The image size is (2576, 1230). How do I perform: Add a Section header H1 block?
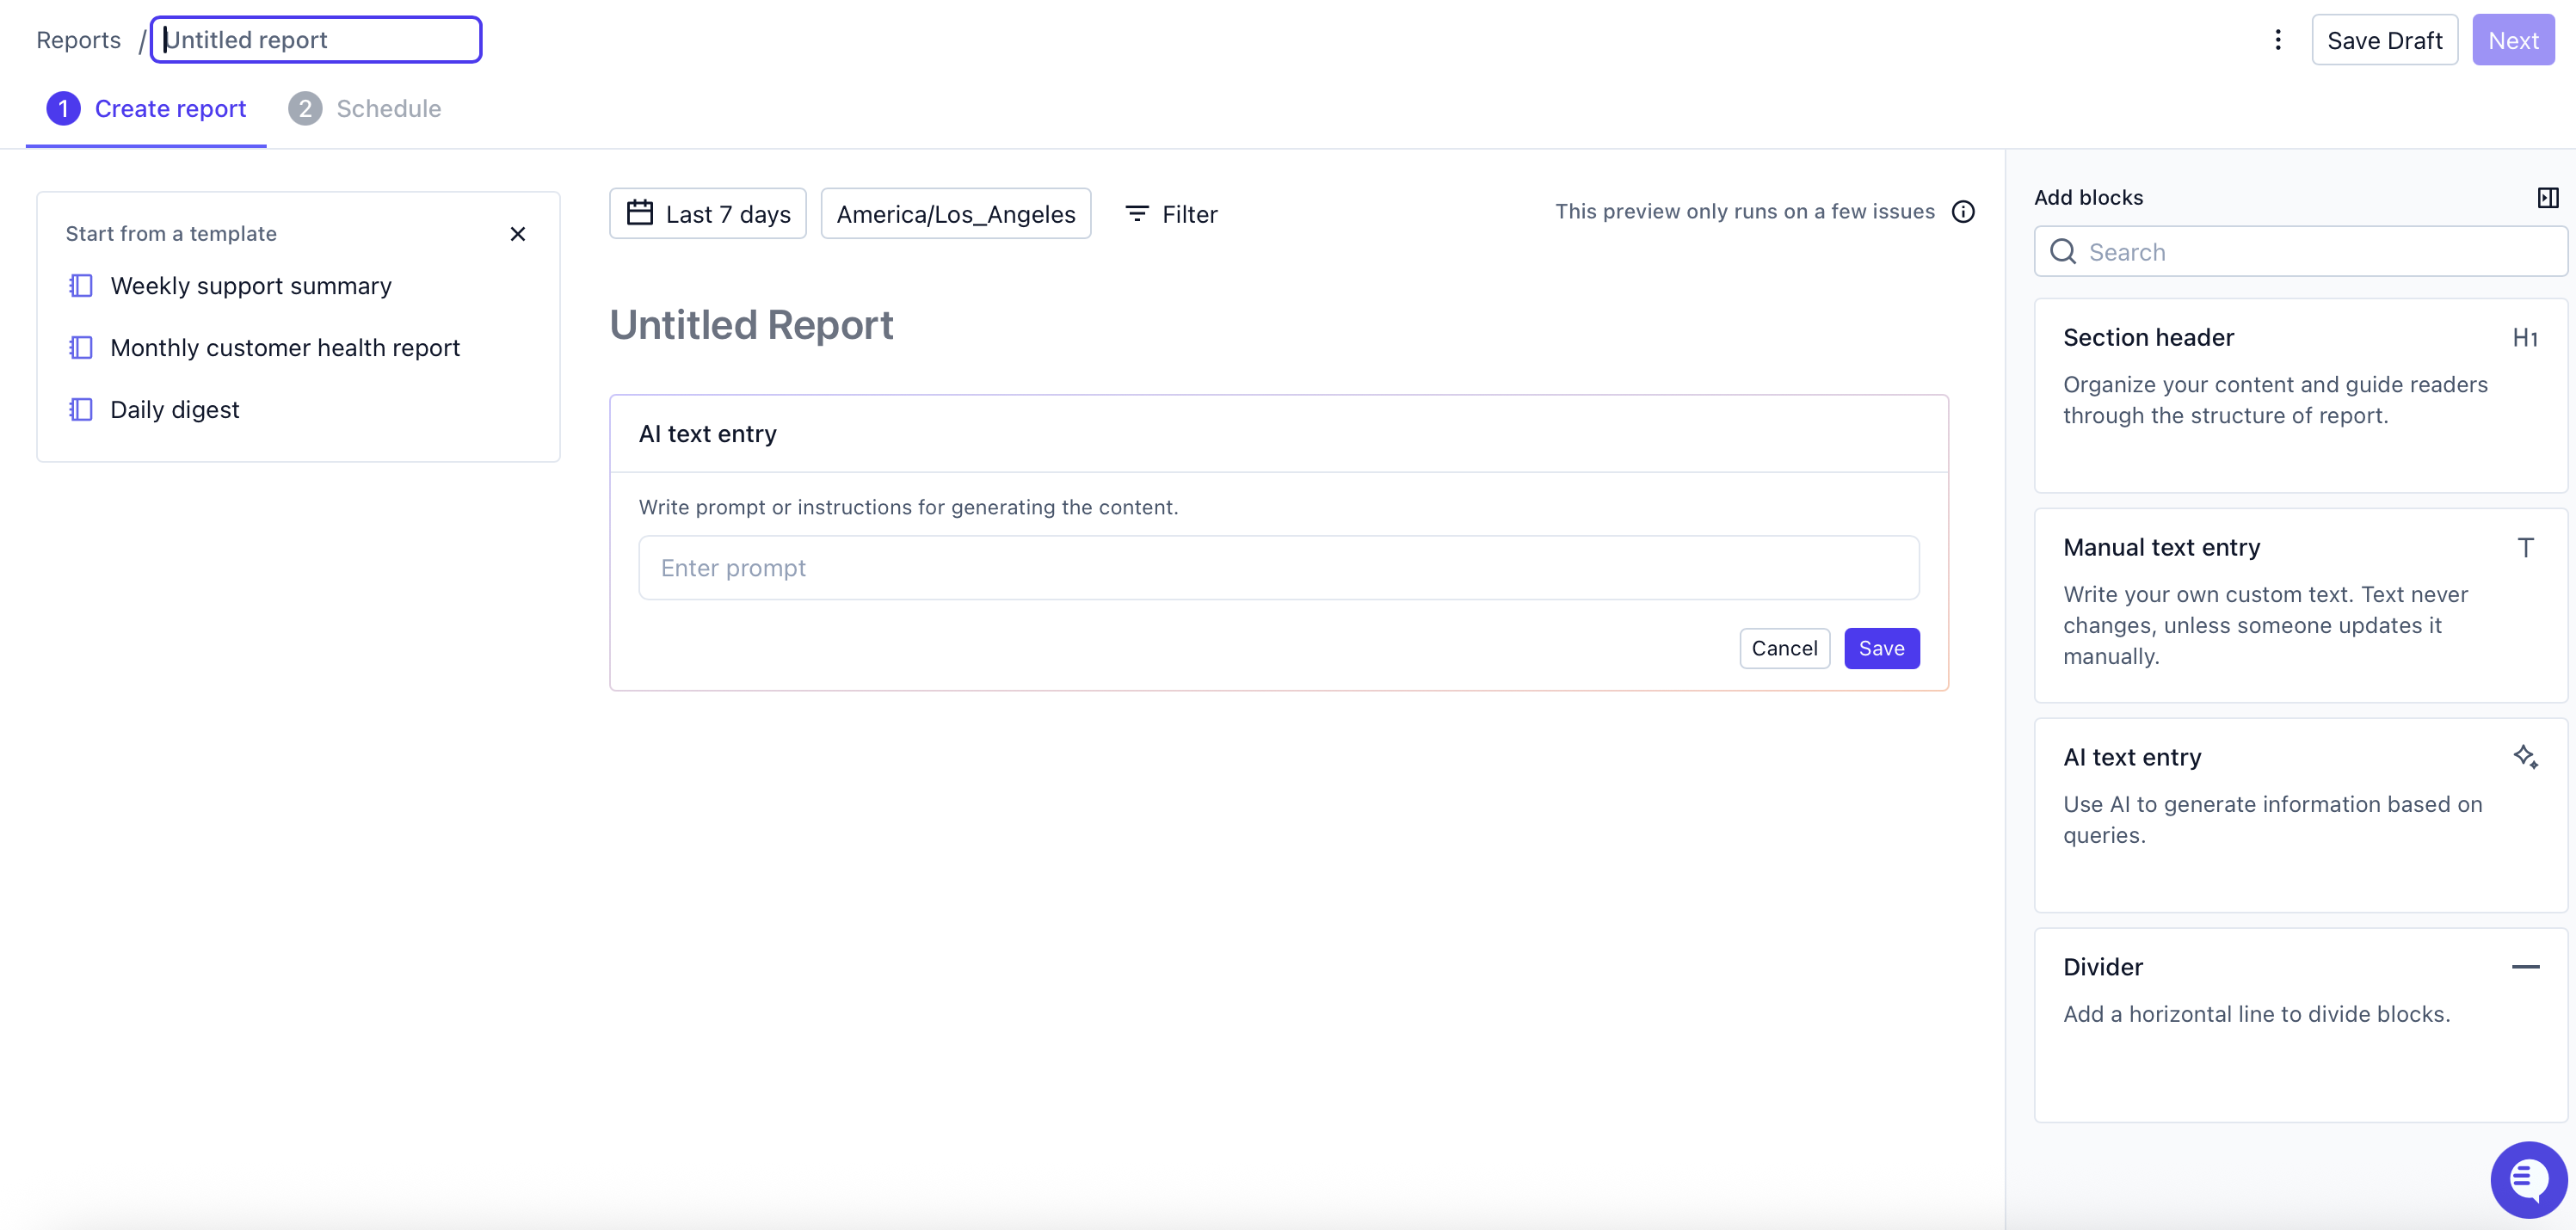pyautogui.click(x=2300, y=394)
